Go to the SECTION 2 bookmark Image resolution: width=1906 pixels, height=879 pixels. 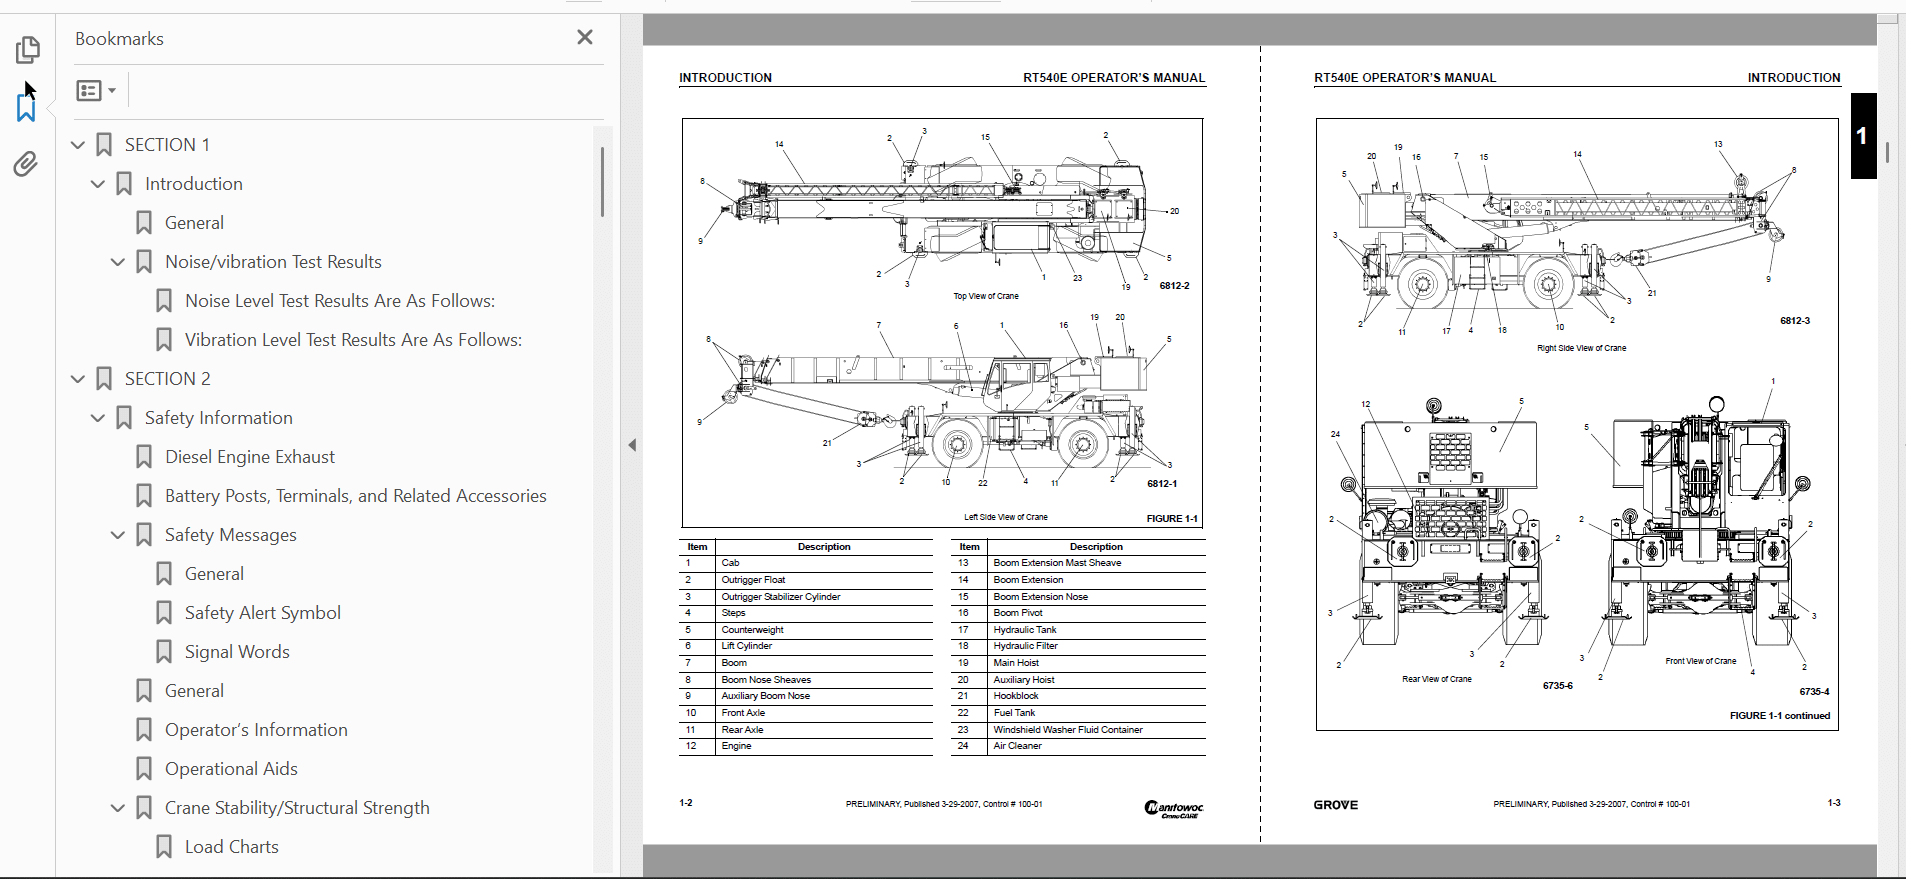point(167,379)
